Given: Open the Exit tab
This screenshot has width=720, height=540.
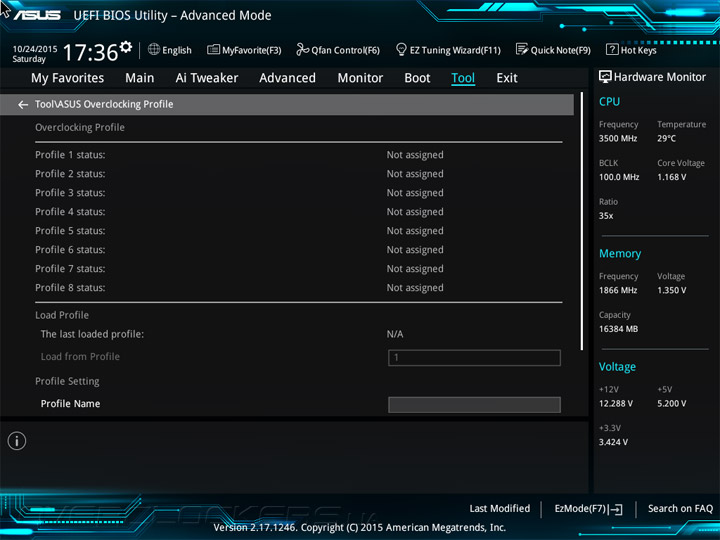Looking at the screenshot, I should click(506, 78).
